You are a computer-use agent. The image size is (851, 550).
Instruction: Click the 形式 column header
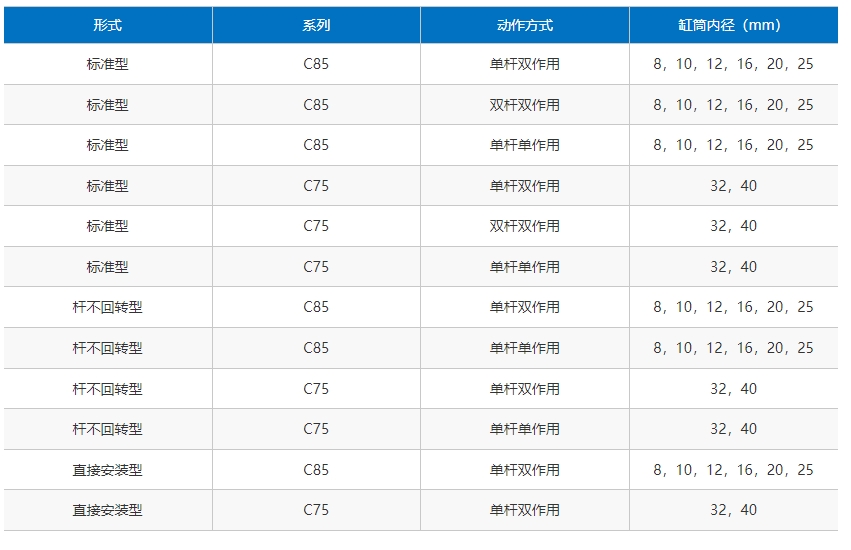tap(107, 26)
